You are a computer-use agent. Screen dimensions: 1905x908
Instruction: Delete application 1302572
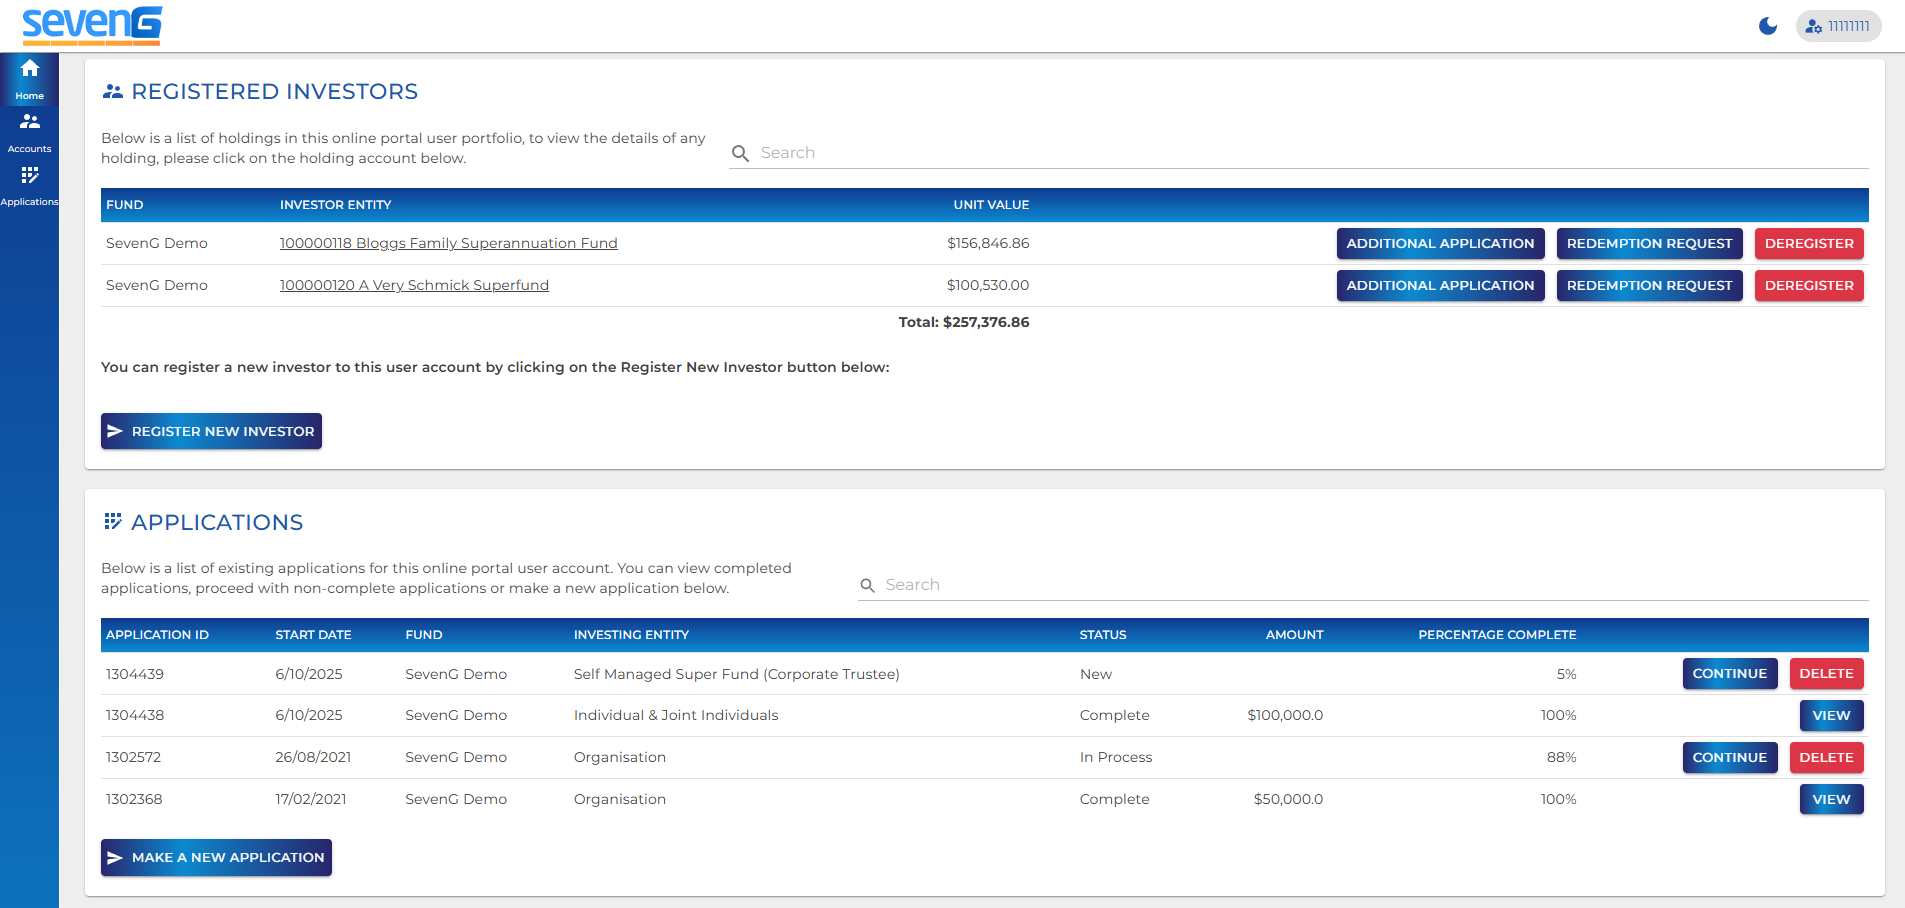pyautogui.click(x=1826, y=757)
